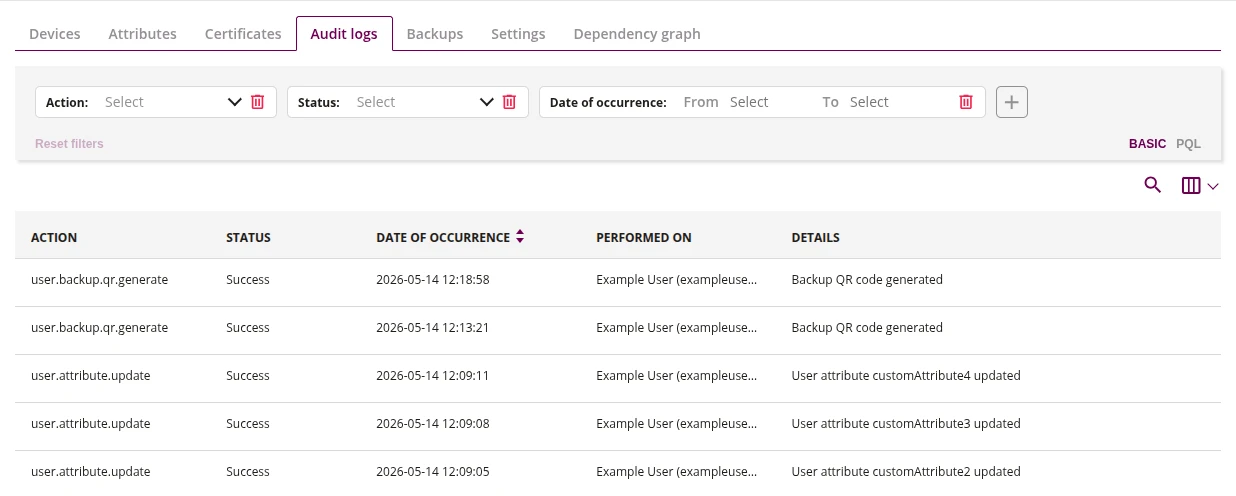This screenshot has width=1236, height=496.
Task: Click the PERFORMED ON column header
Action: (644, 238)
